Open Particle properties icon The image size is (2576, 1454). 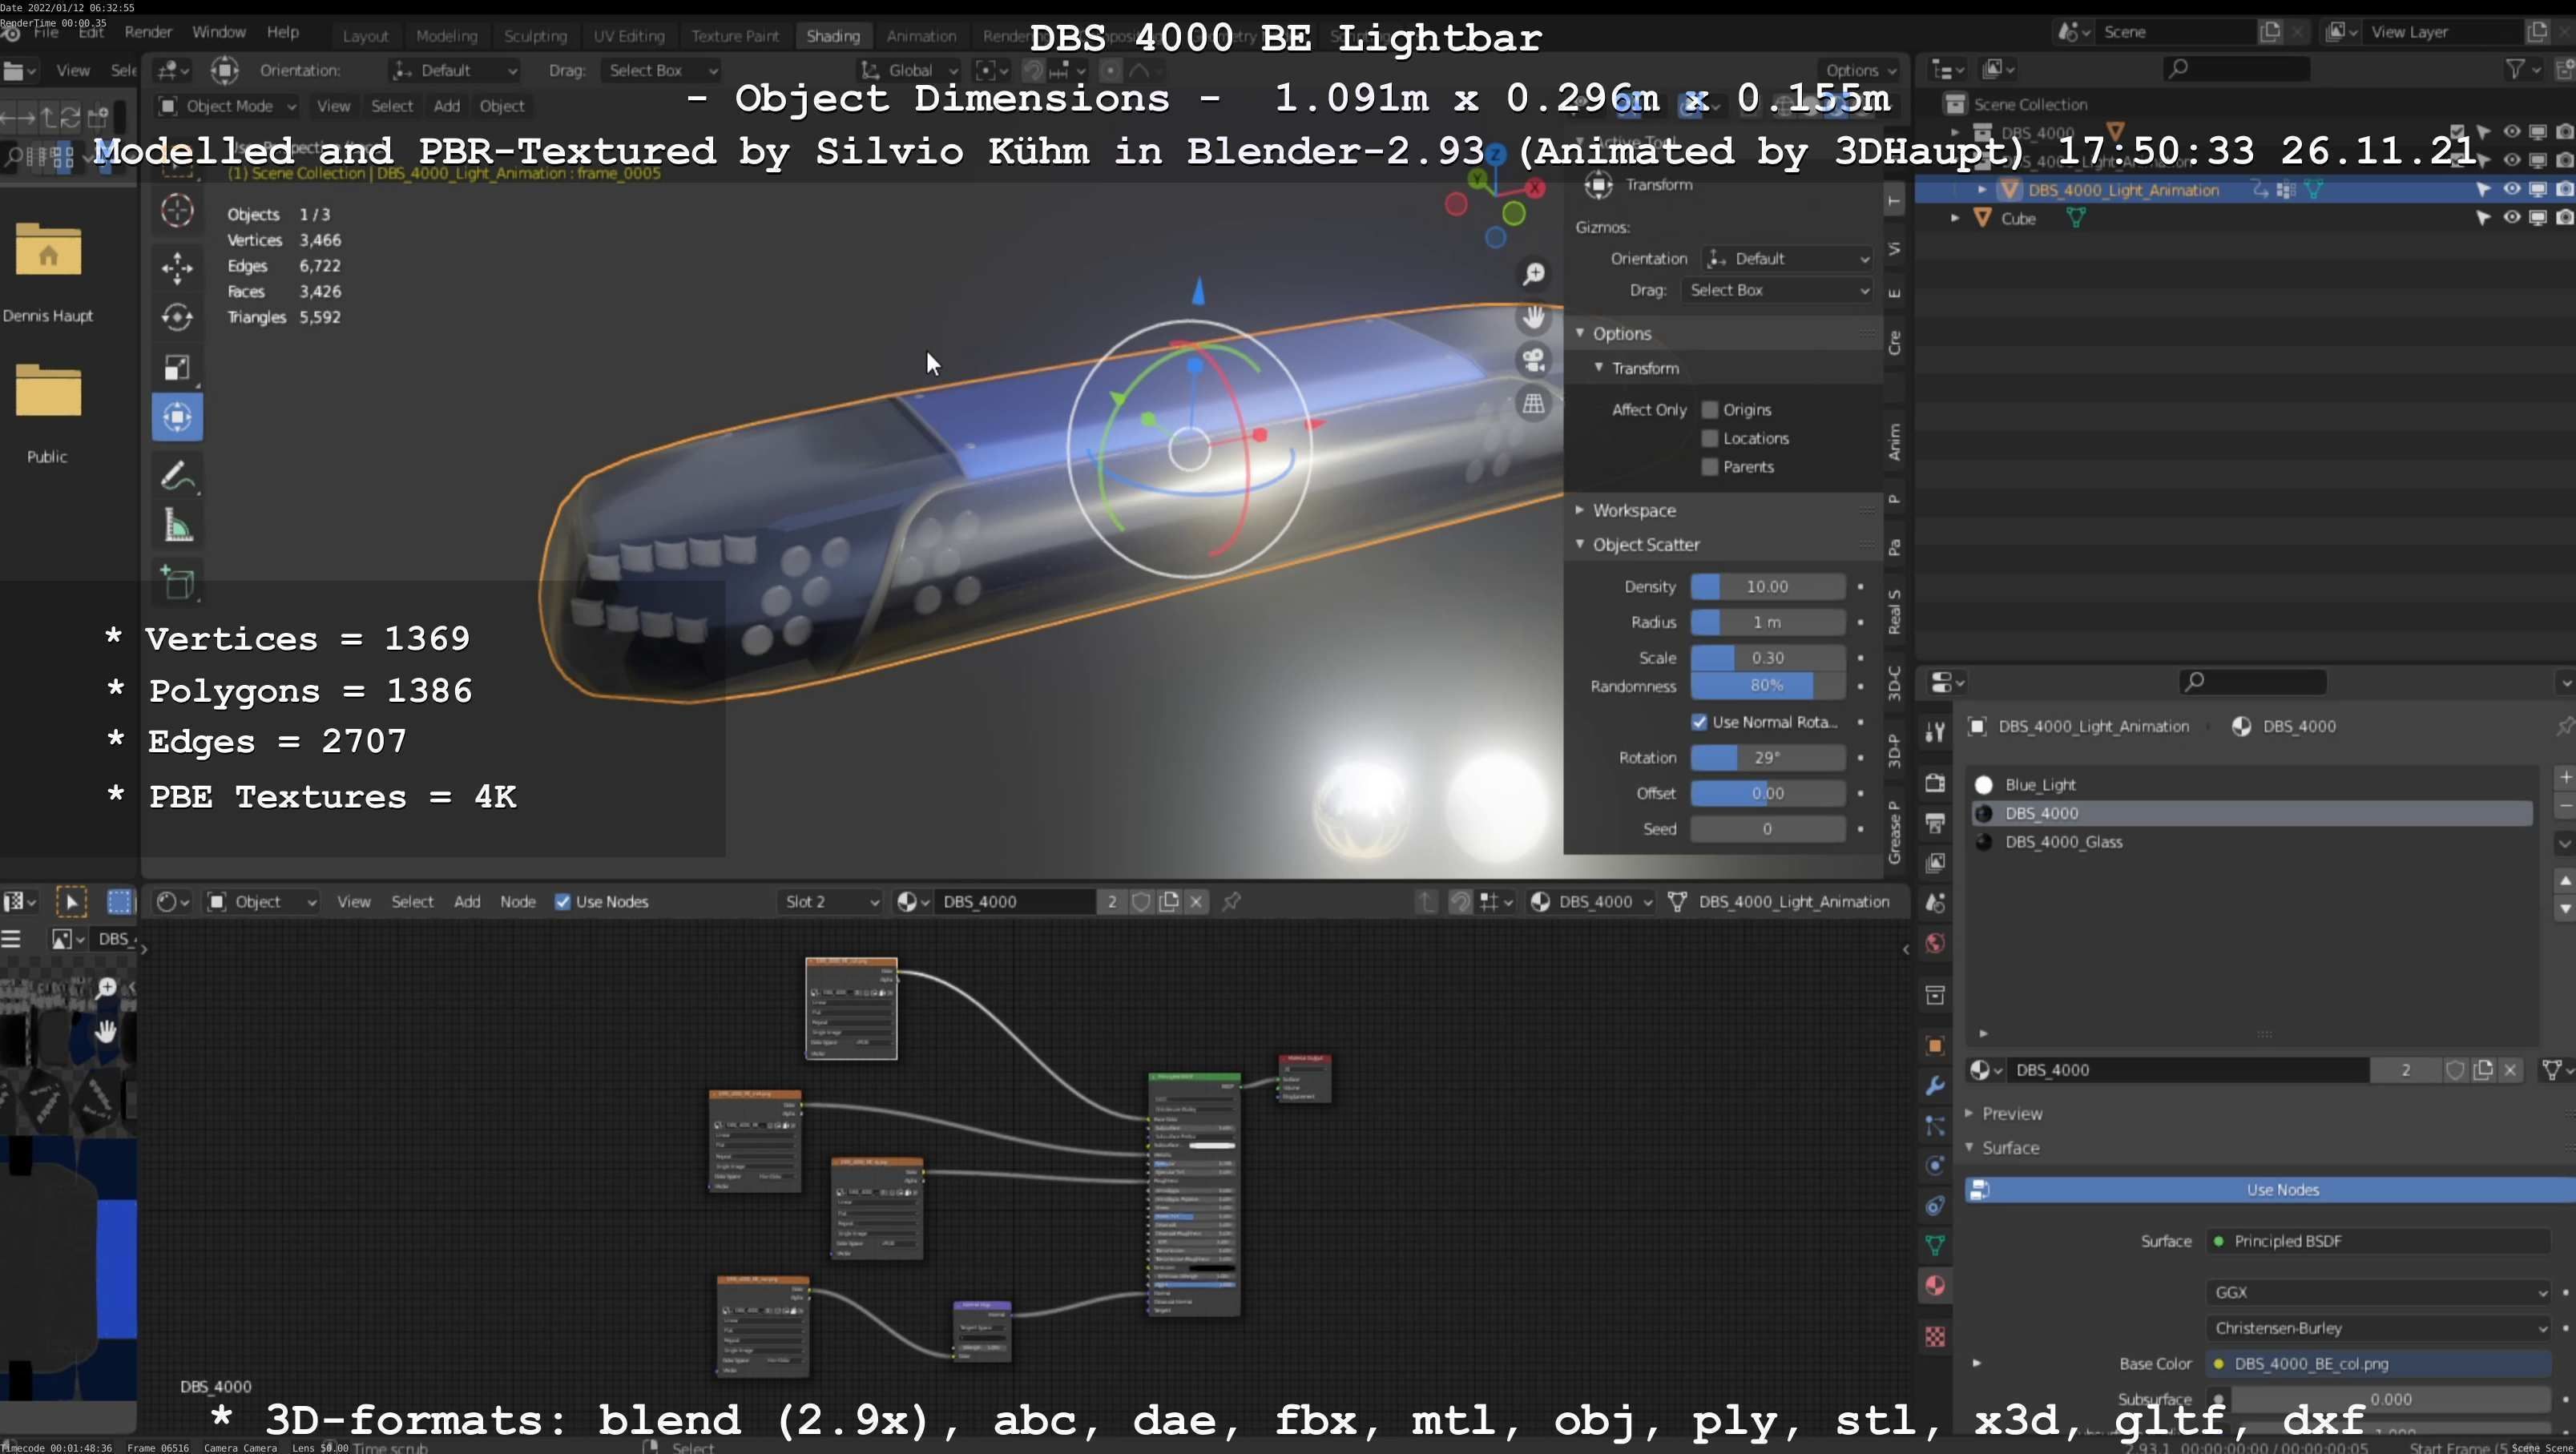pyautogui.click(x=1935, y=1126)
